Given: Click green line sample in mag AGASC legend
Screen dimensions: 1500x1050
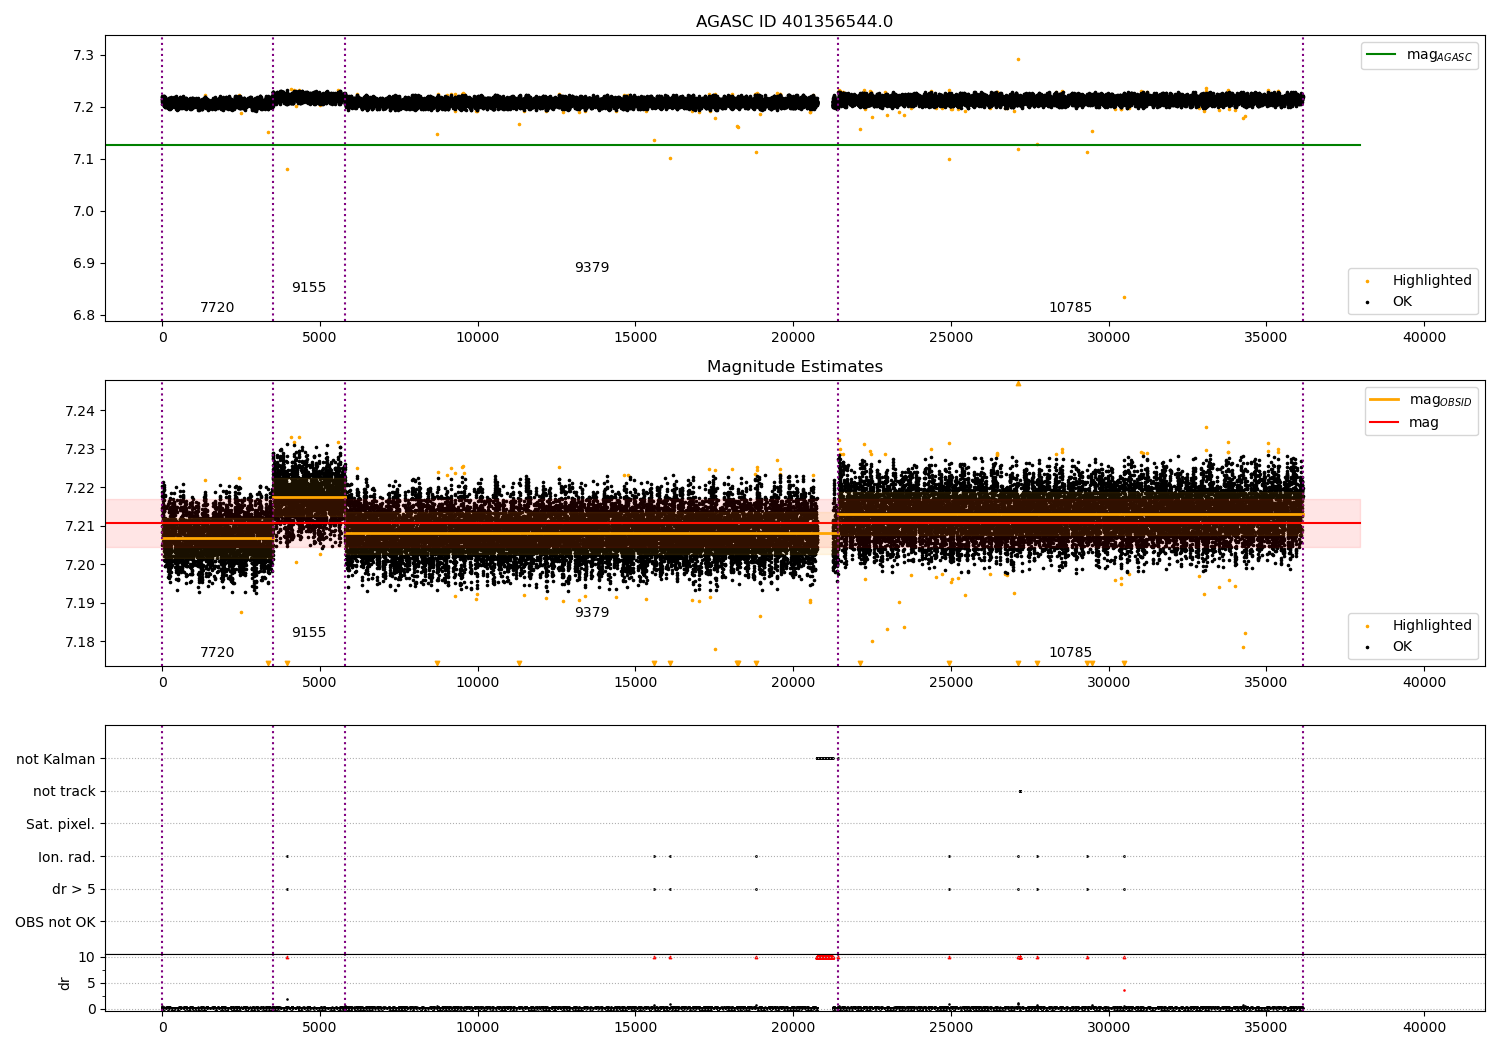Looking at the screenshot, I should (x=1381, y=55).
